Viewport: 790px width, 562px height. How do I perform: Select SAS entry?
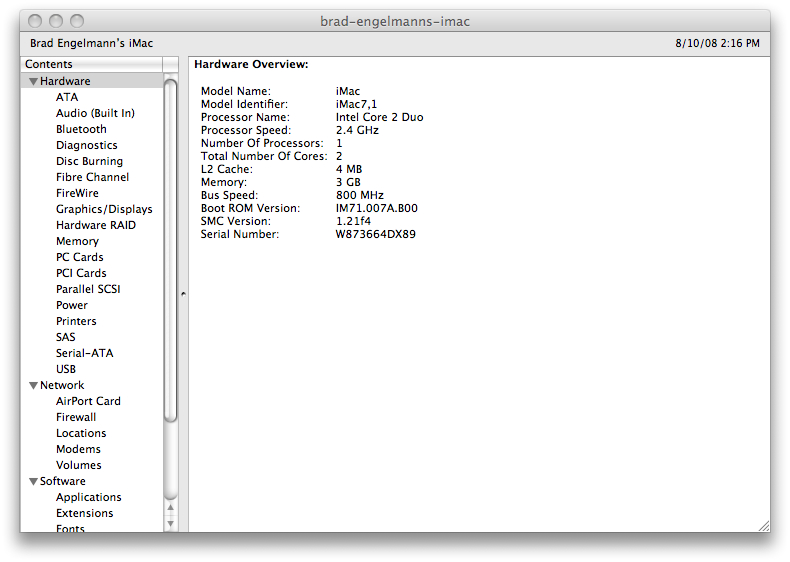click(65, 337)
